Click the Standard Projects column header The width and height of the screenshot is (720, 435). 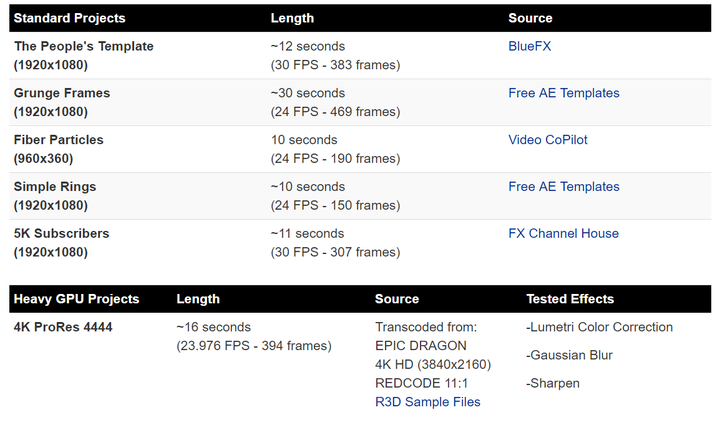click(x=69, y=18)
